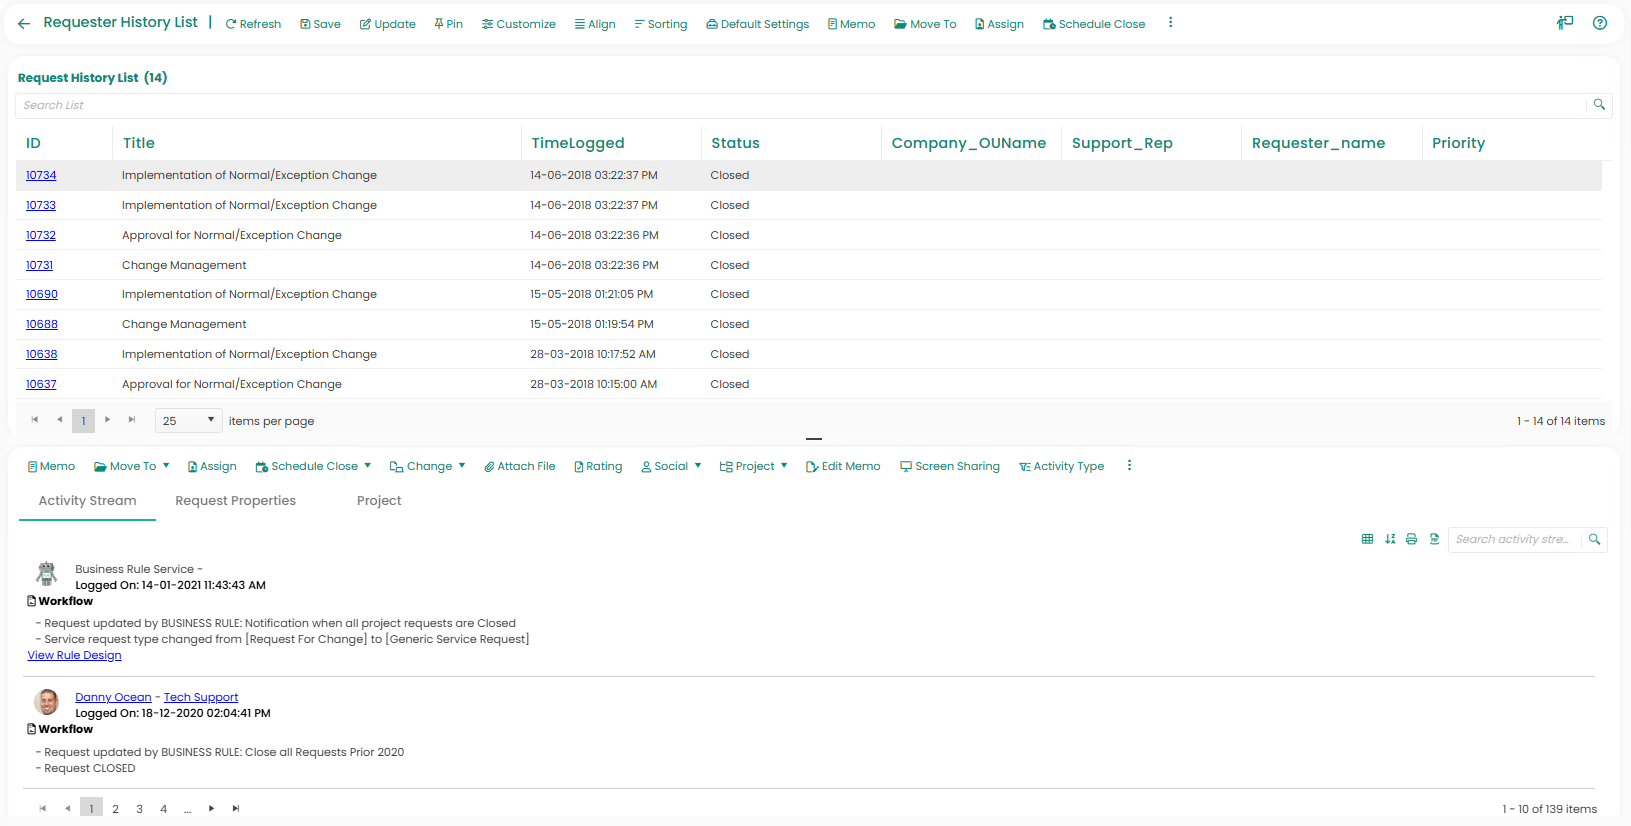Open request ID 10734 link
Viewport: 1631px width, 826px height.
(41, 175)
